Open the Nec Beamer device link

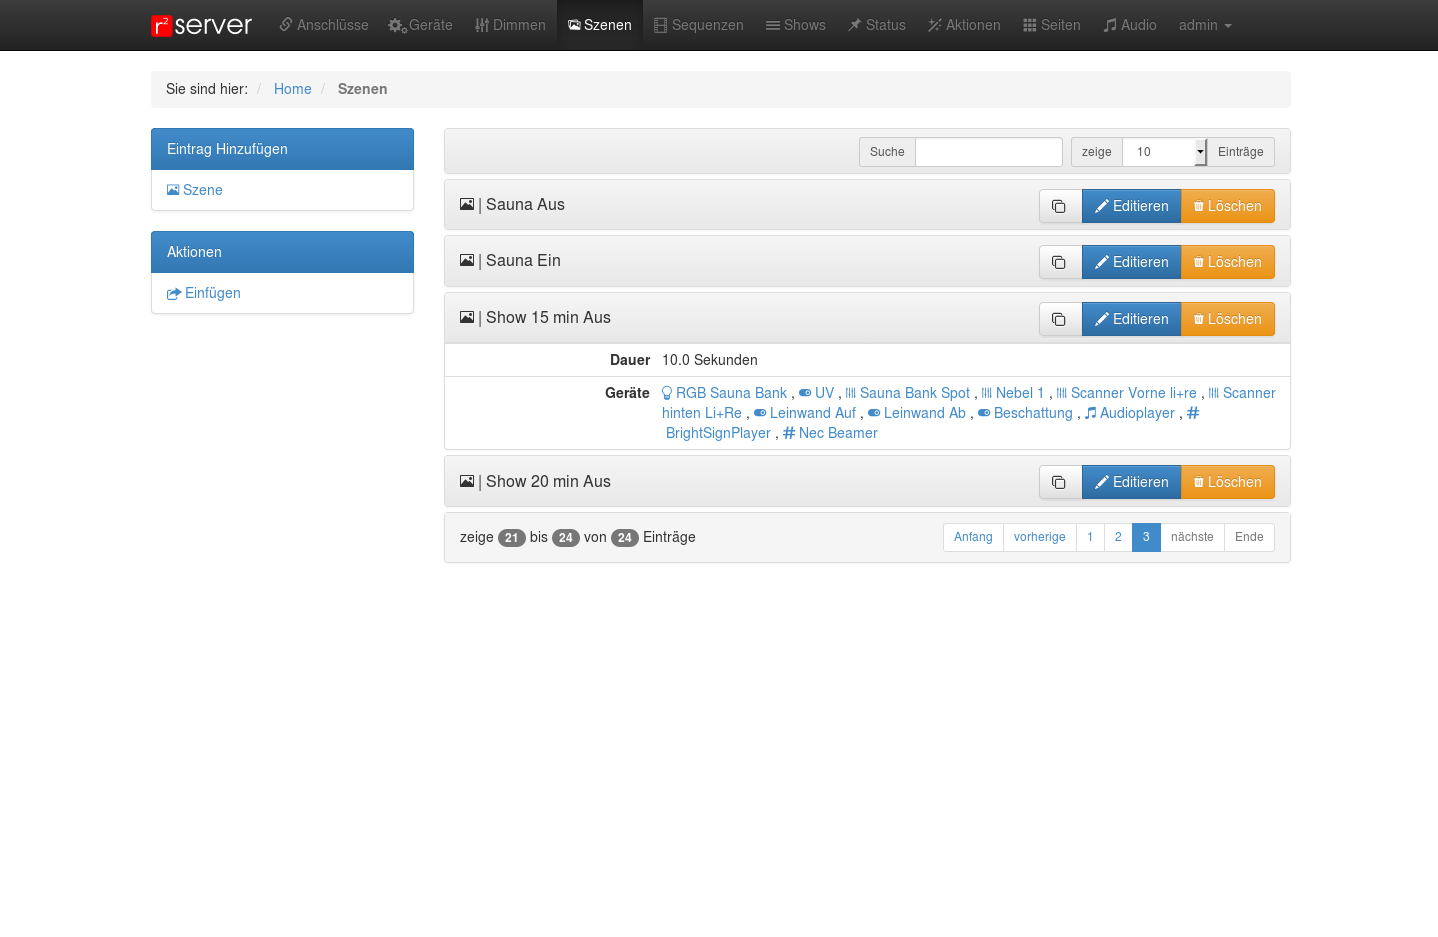pyautogui.click(x=837, y=433)
